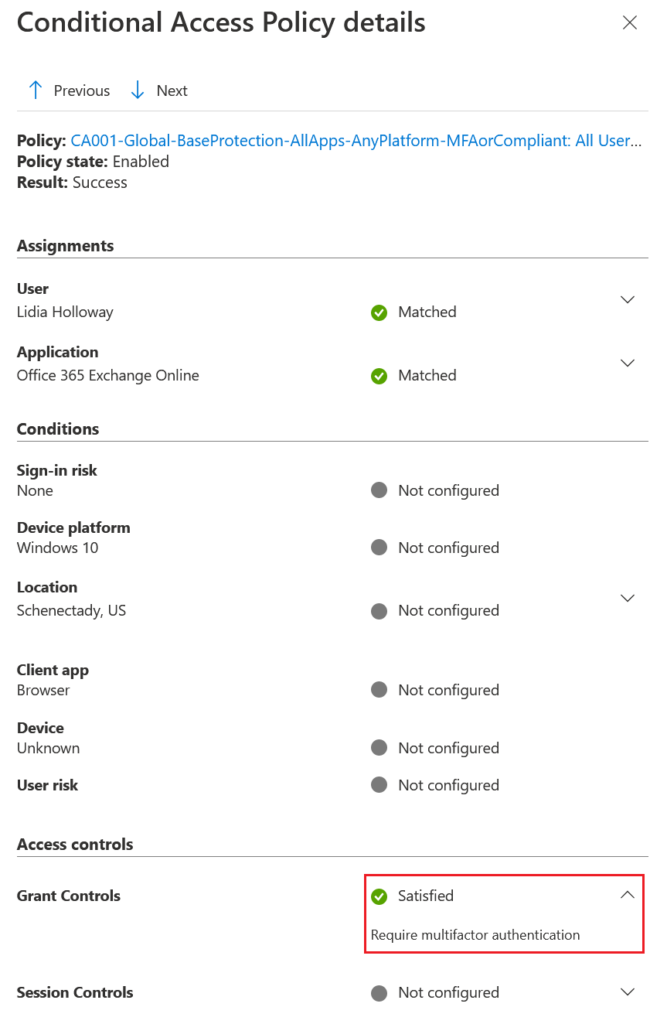The height and width of the screenshot is (1024, 650).
Task: Close the Conditional Access Policy details pane
Action: [629, 23]
